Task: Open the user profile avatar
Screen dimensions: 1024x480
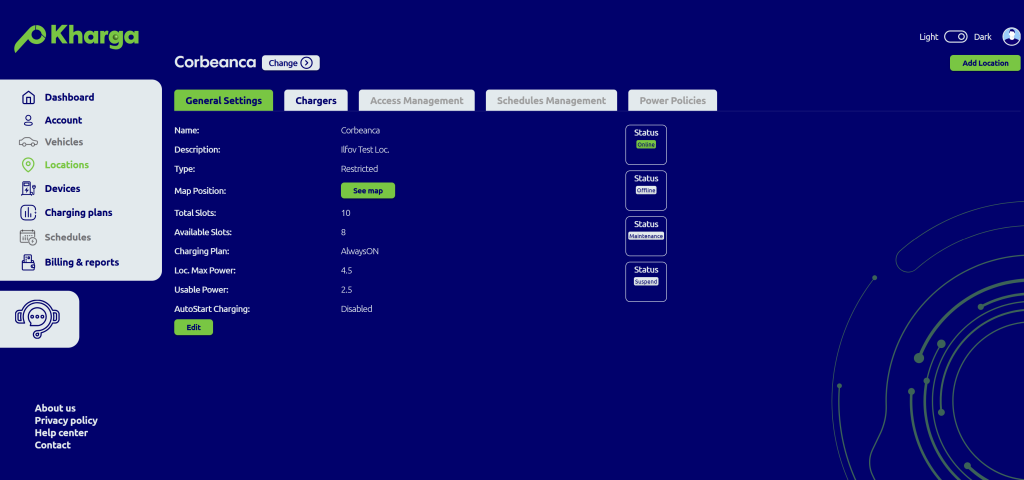Action: pyautogui.click(x=1010, y=37)
